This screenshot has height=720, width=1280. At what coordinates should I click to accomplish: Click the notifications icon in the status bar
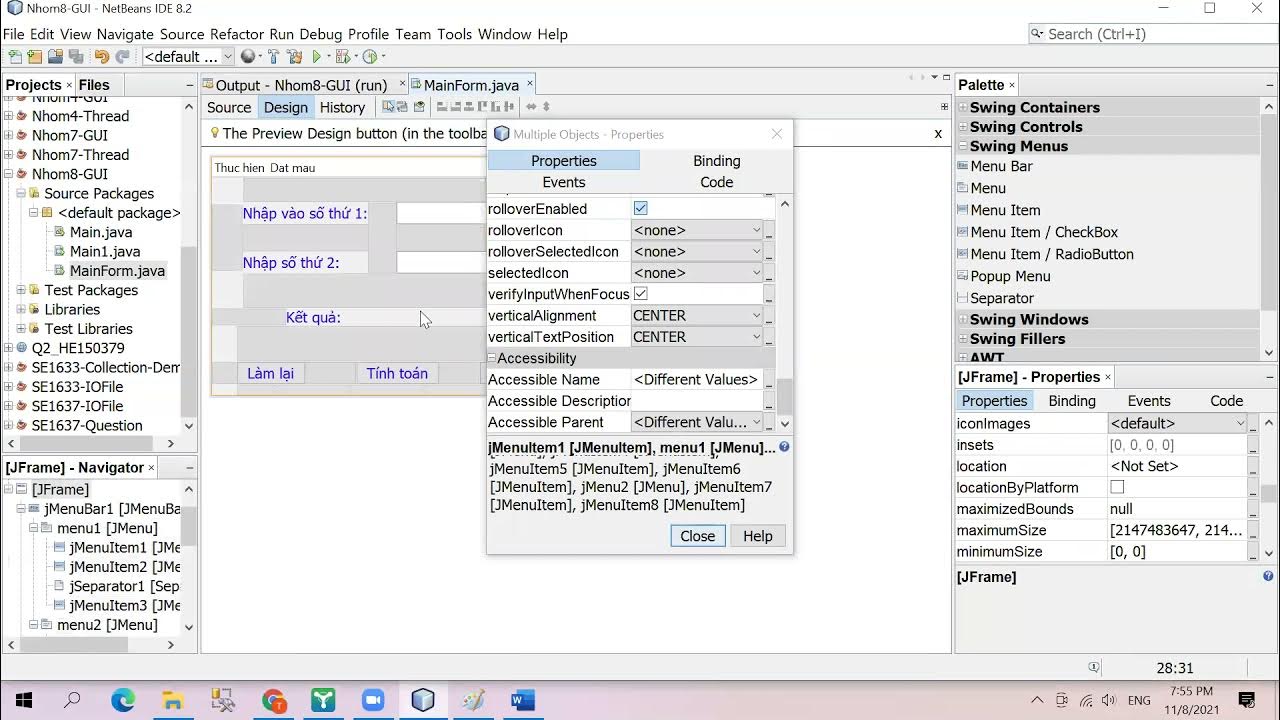[1094, 667]
